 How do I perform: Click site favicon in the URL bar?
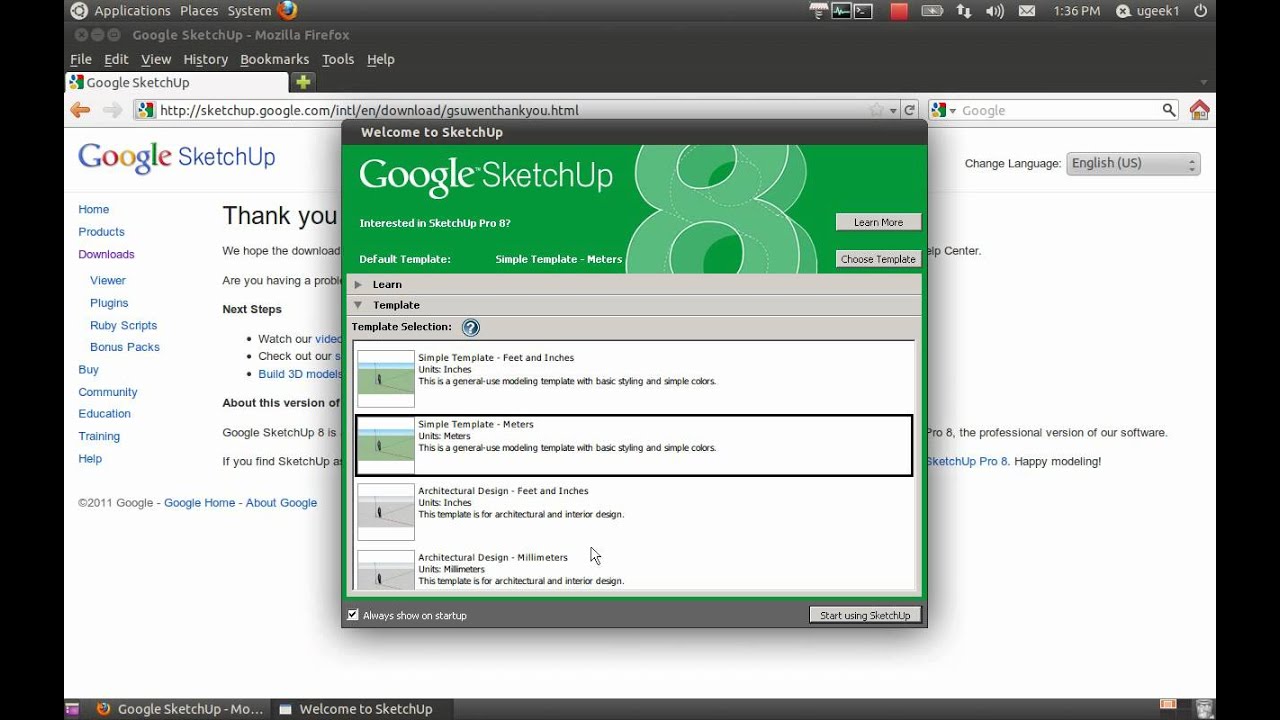coord(146,110)
